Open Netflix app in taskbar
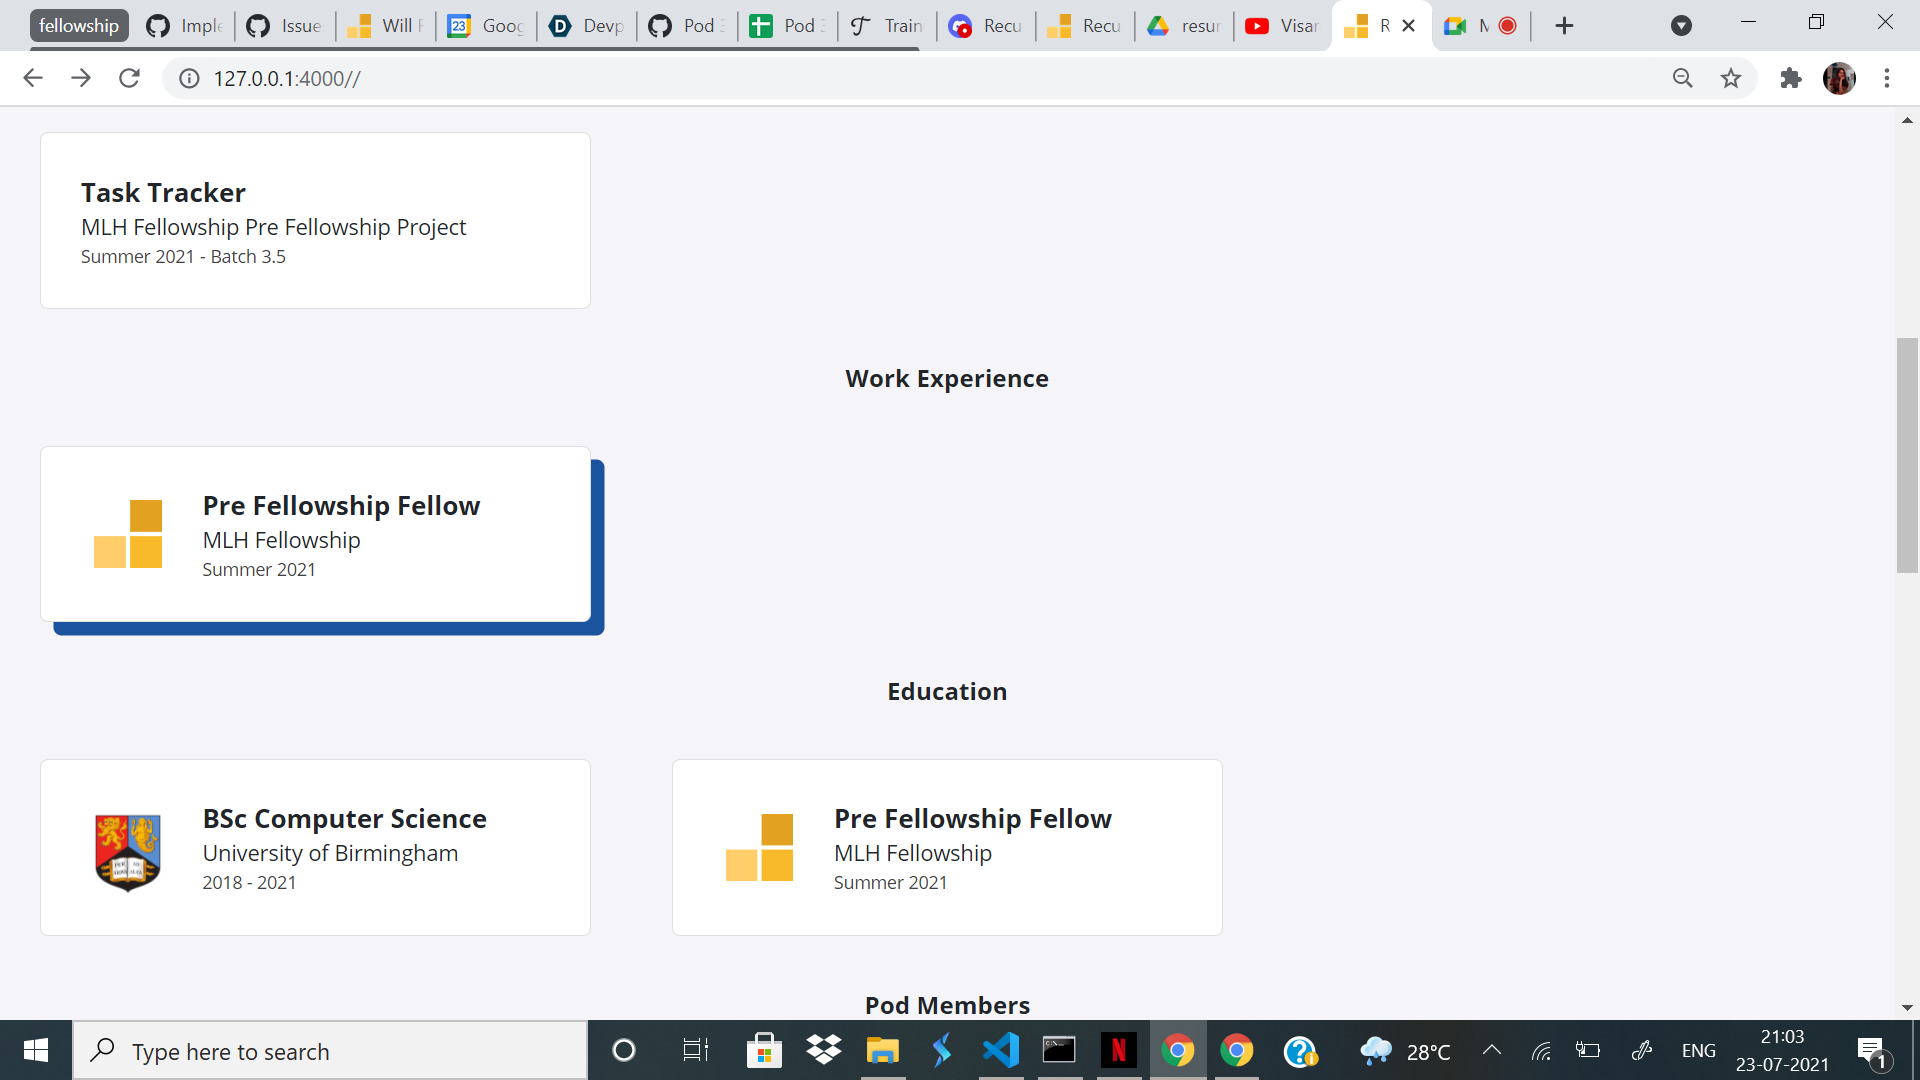 pos(1118,1050)
